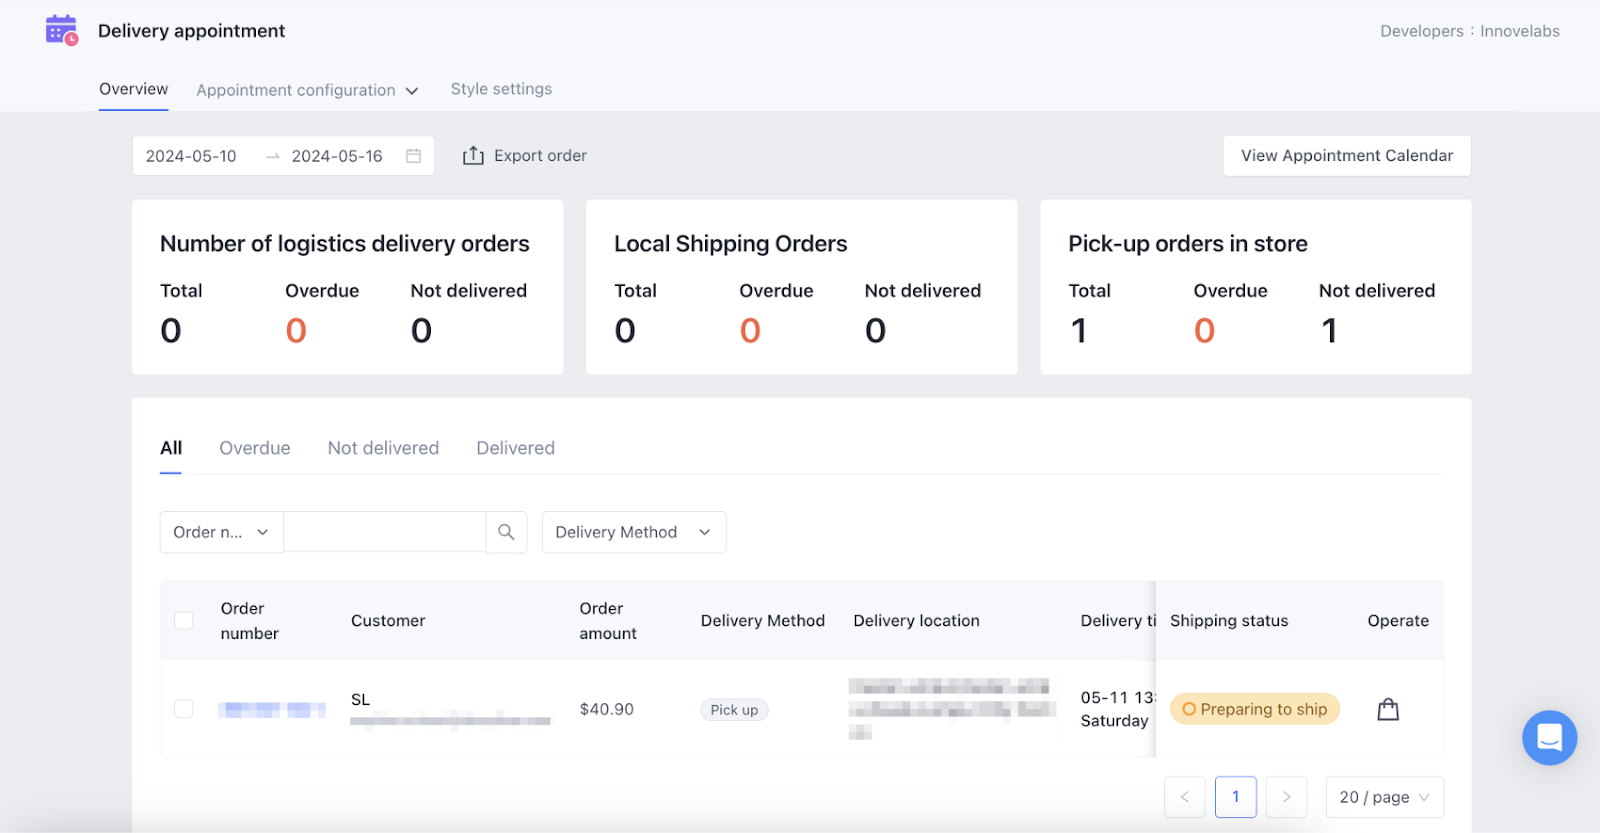This screenshot has width=1600, height=833.
Task: Click the shopping bag operate icon
Action: 1388,710
